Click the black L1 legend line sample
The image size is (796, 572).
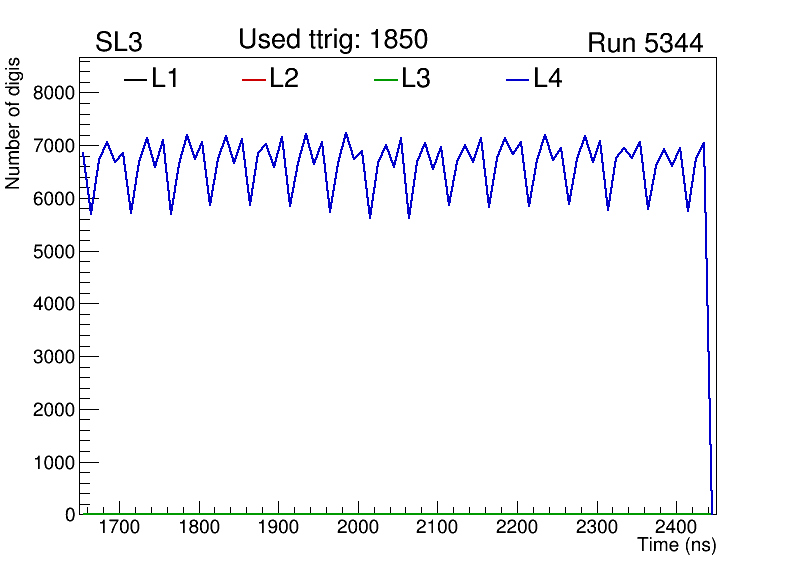click(x=134, y=80)
